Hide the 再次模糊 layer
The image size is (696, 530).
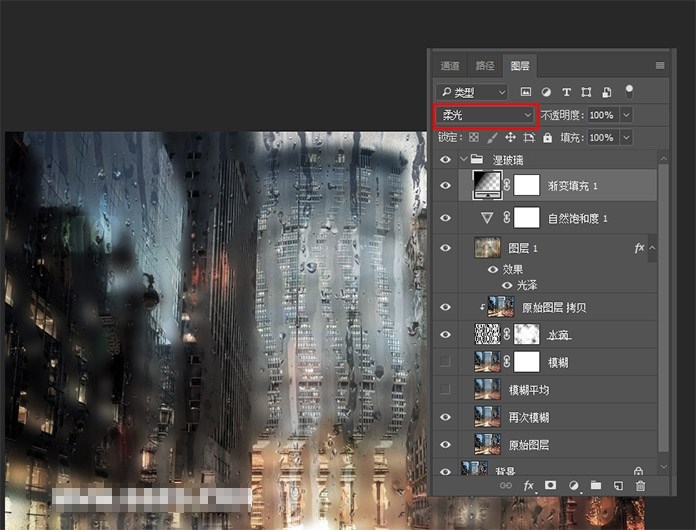(x=445, y=417)
